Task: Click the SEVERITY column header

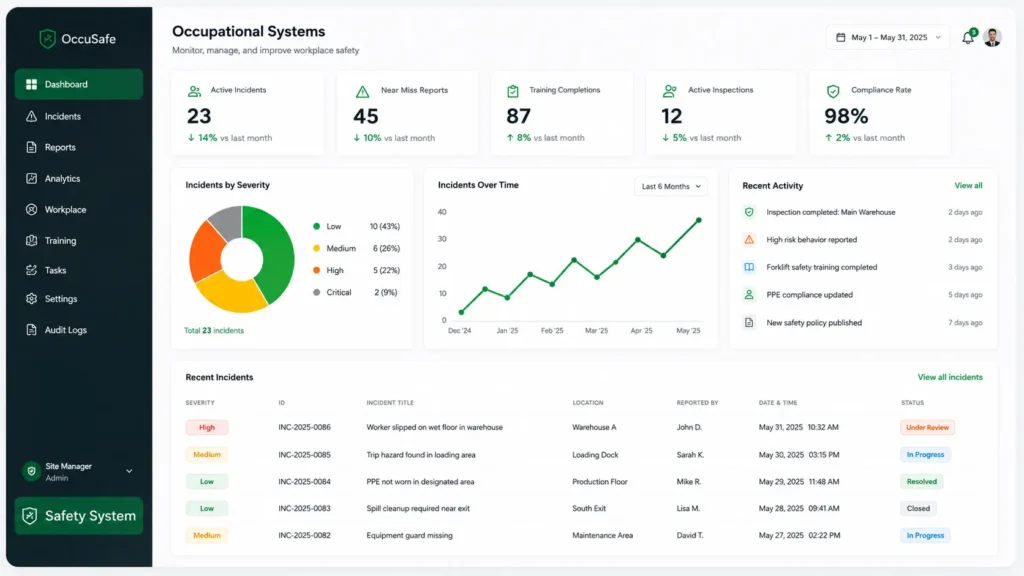Action: coord(200,403)
